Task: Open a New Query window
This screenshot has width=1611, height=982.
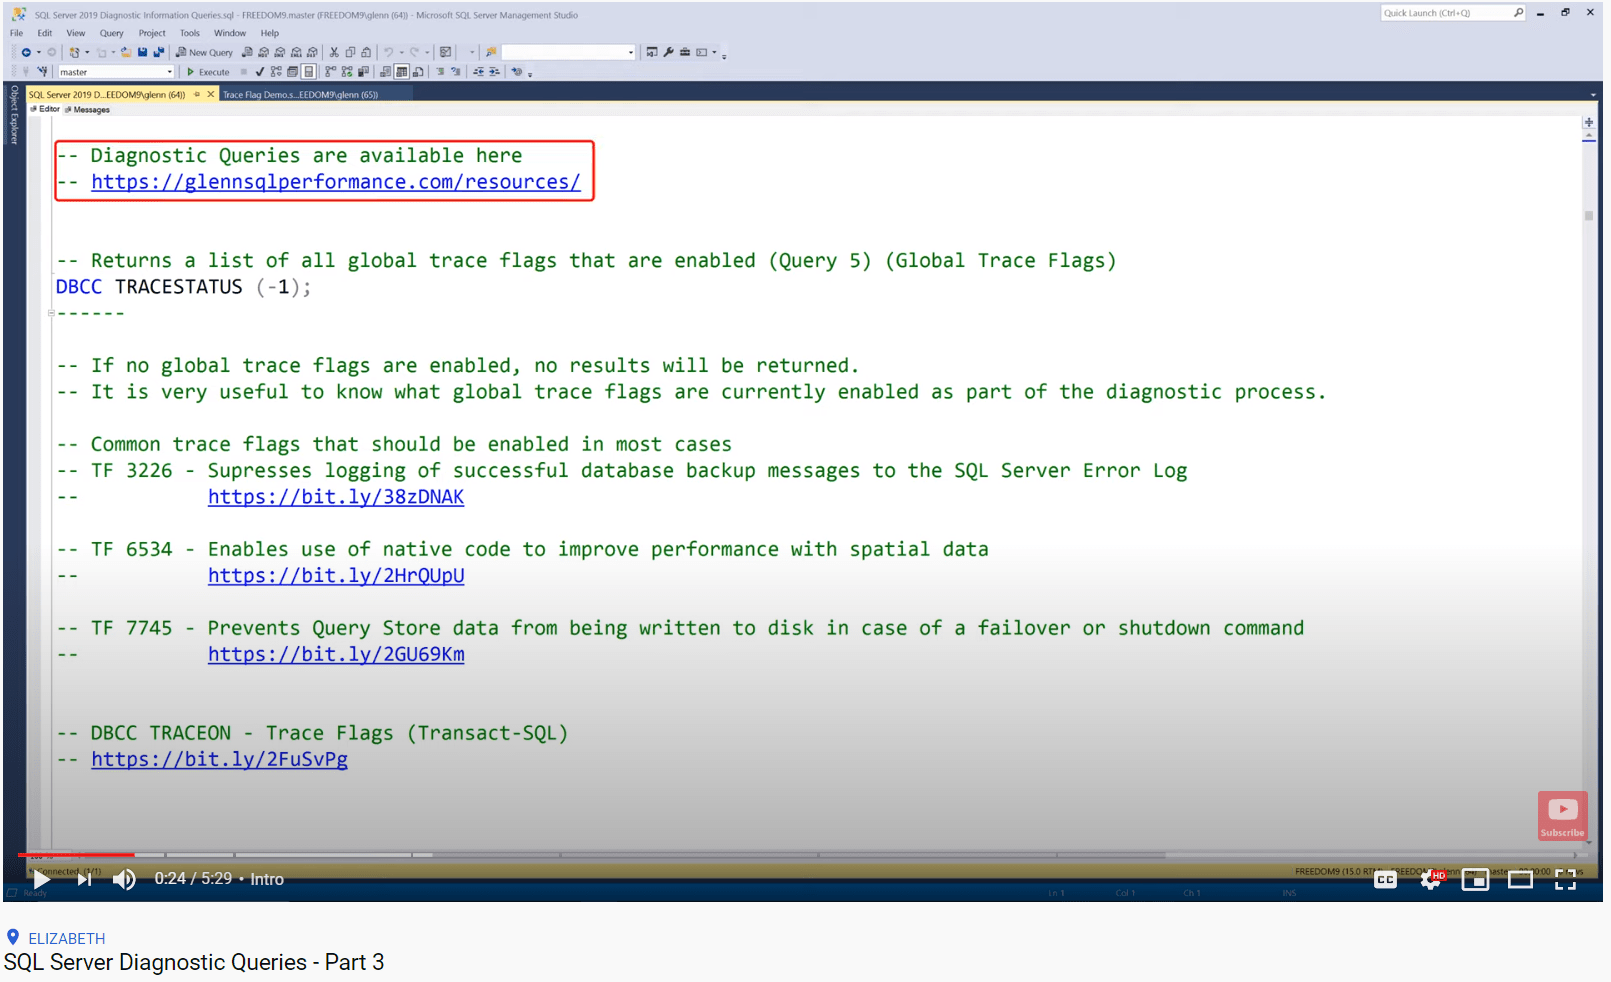Action: (x=205, y=52)
